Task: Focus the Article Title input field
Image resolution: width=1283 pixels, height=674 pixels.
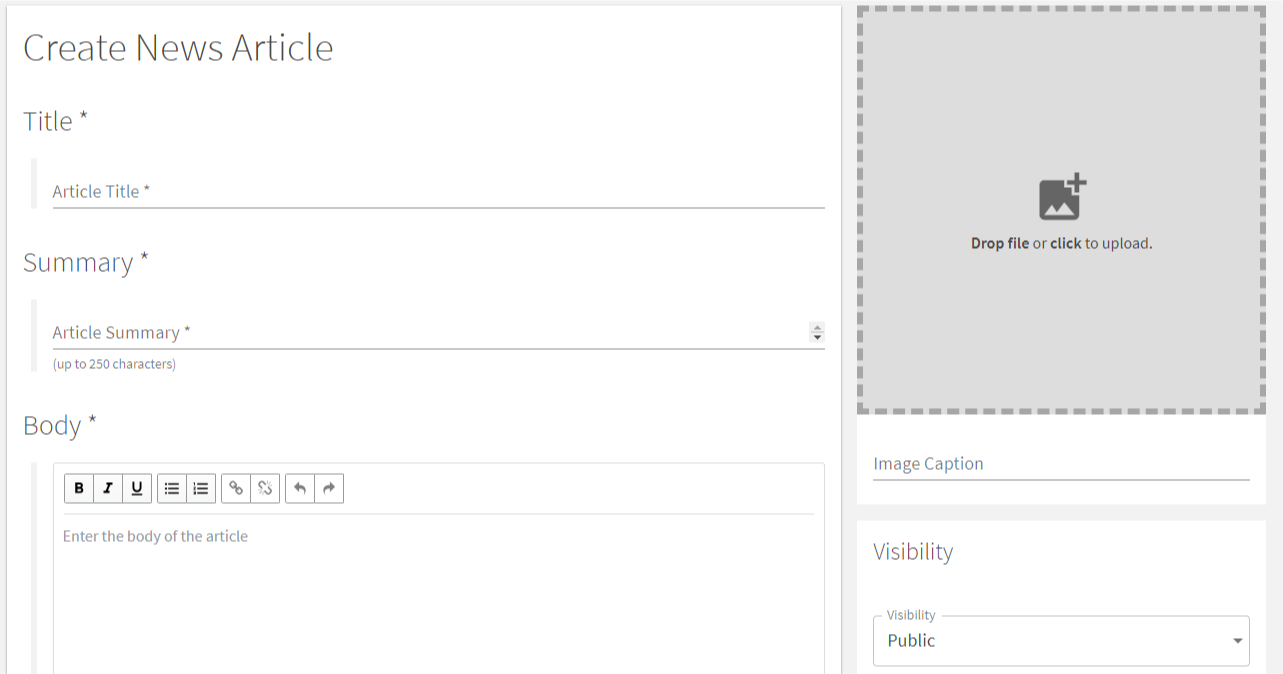Action: (438, 191)
